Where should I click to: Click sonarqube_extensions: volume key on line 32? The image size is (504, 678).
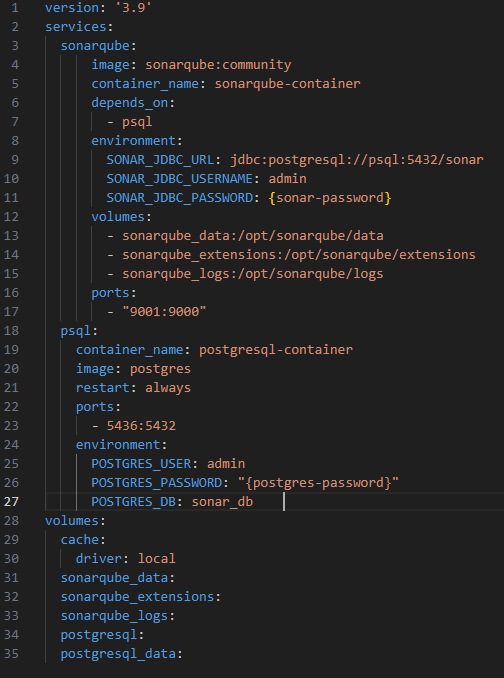pyautogui.click(x=141, y=597)
